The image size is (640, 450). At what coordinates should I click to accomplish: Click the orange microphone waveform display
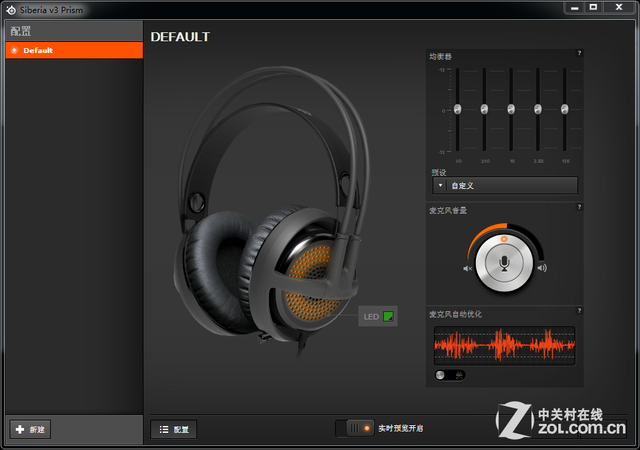click(x=504, y=345)
